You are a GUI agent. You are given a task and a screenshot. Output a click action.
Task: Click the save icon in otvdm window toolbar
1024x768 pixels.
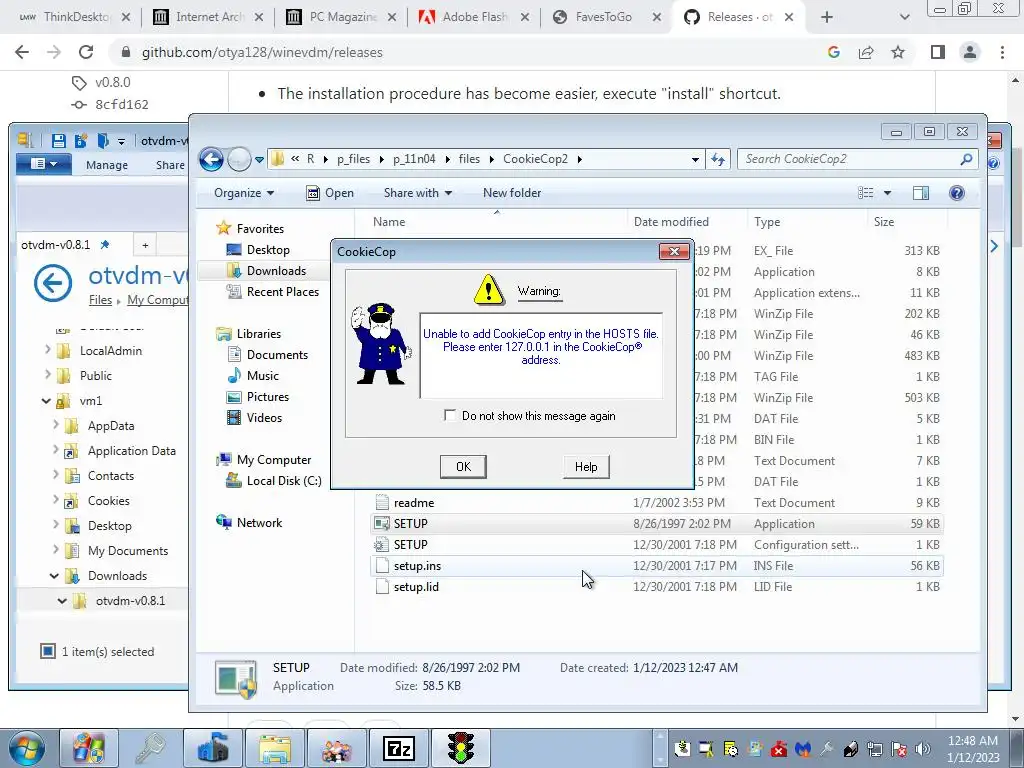tap(59, 140)
